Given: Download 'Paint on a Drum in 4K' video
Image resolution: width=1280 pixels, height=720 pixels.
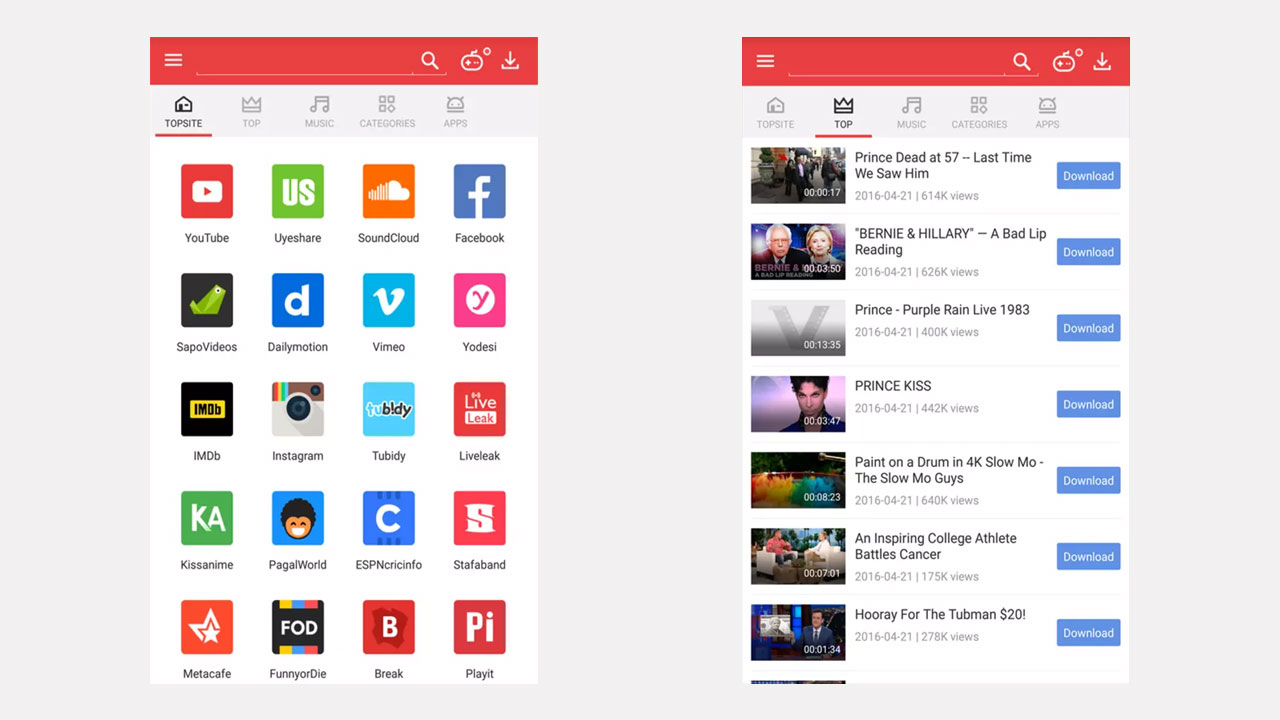Looking at the screenshot, I should coord(1088,480).
